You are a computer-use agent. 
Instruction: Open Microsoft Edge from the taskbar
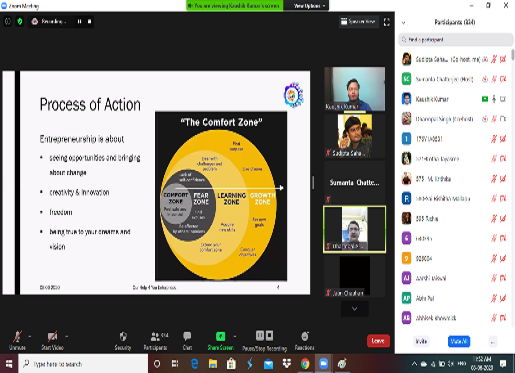click(194, 364)
